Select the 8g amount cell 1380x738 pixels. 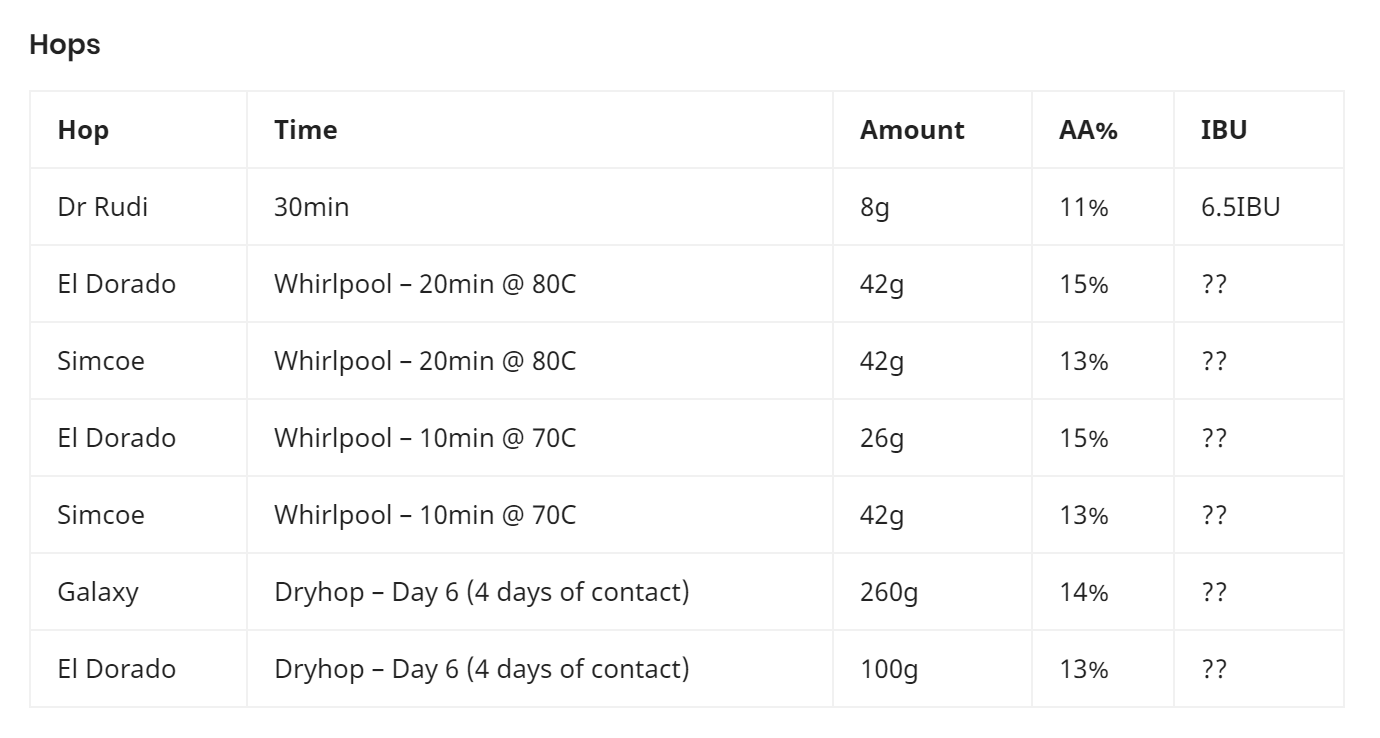874,208
